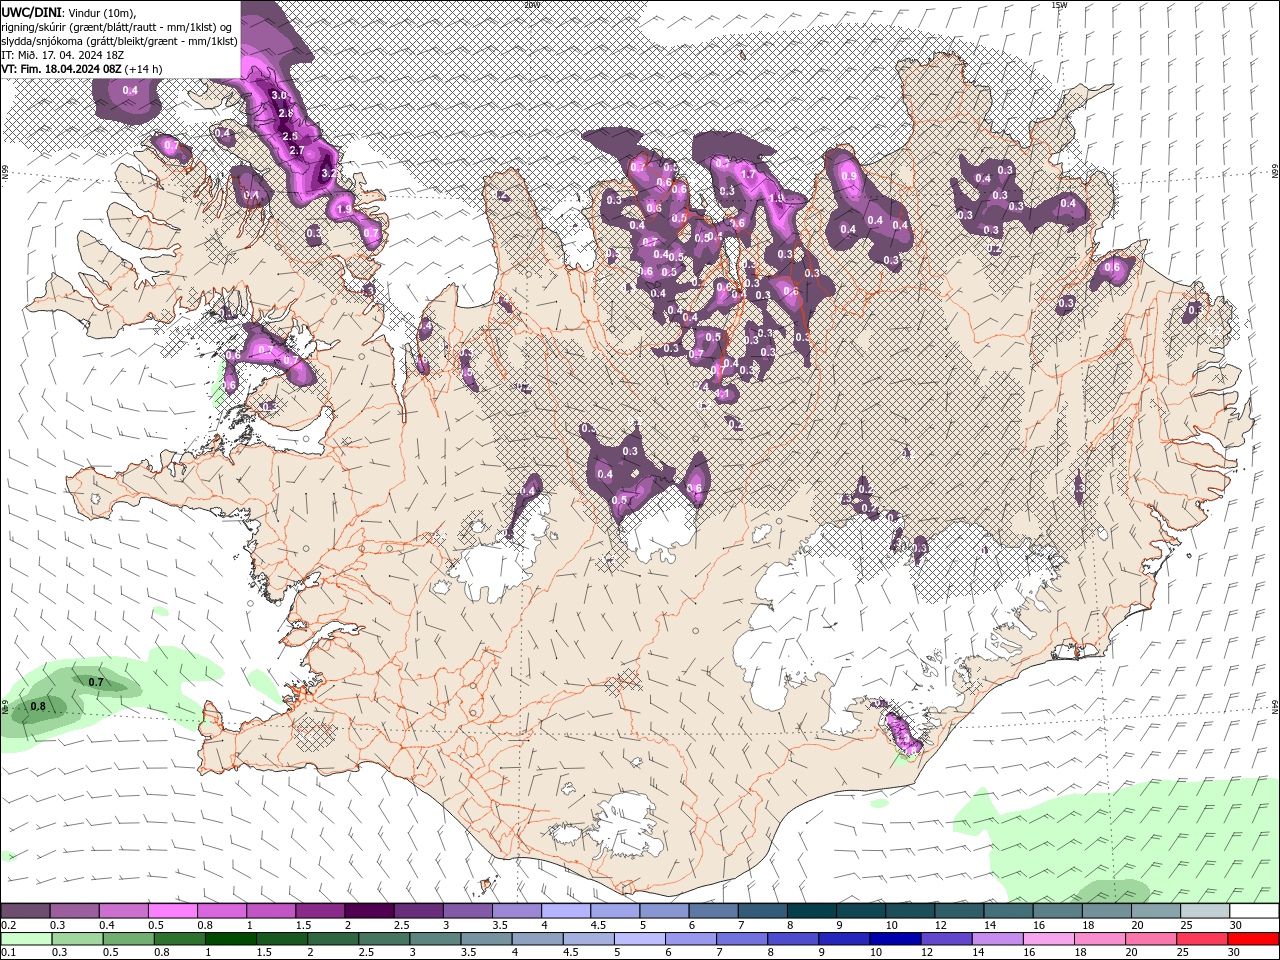Click the '0.9' snowfall value on the map
The height and width of the screenshot is (960, 1280).
point(849,176)
